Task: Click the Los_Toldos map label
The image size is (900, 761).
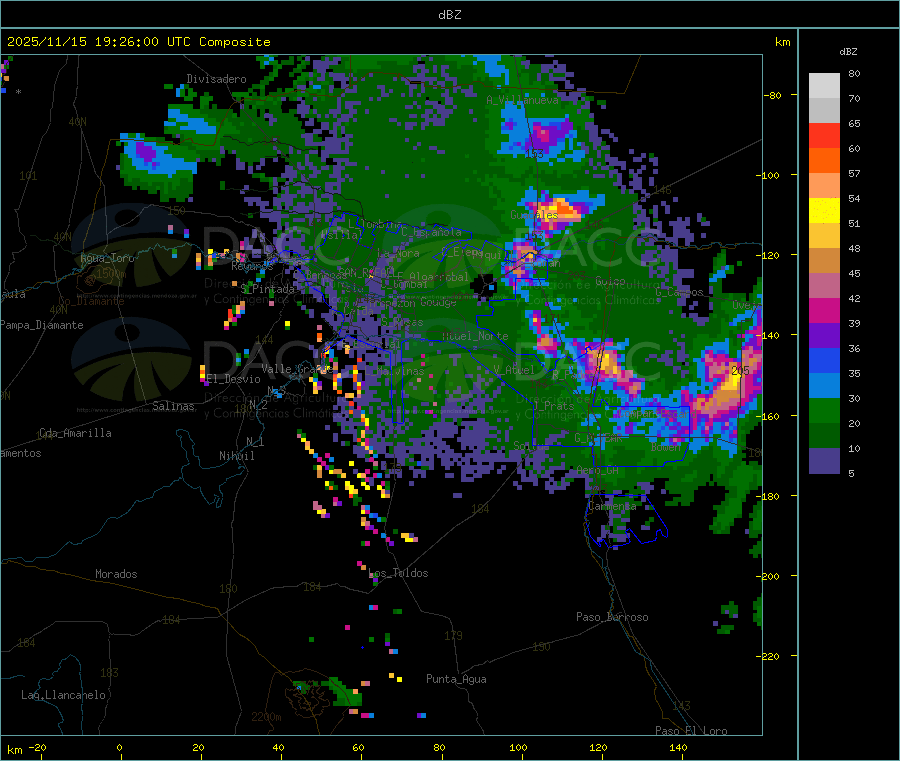Action: (x=398, y=573)
